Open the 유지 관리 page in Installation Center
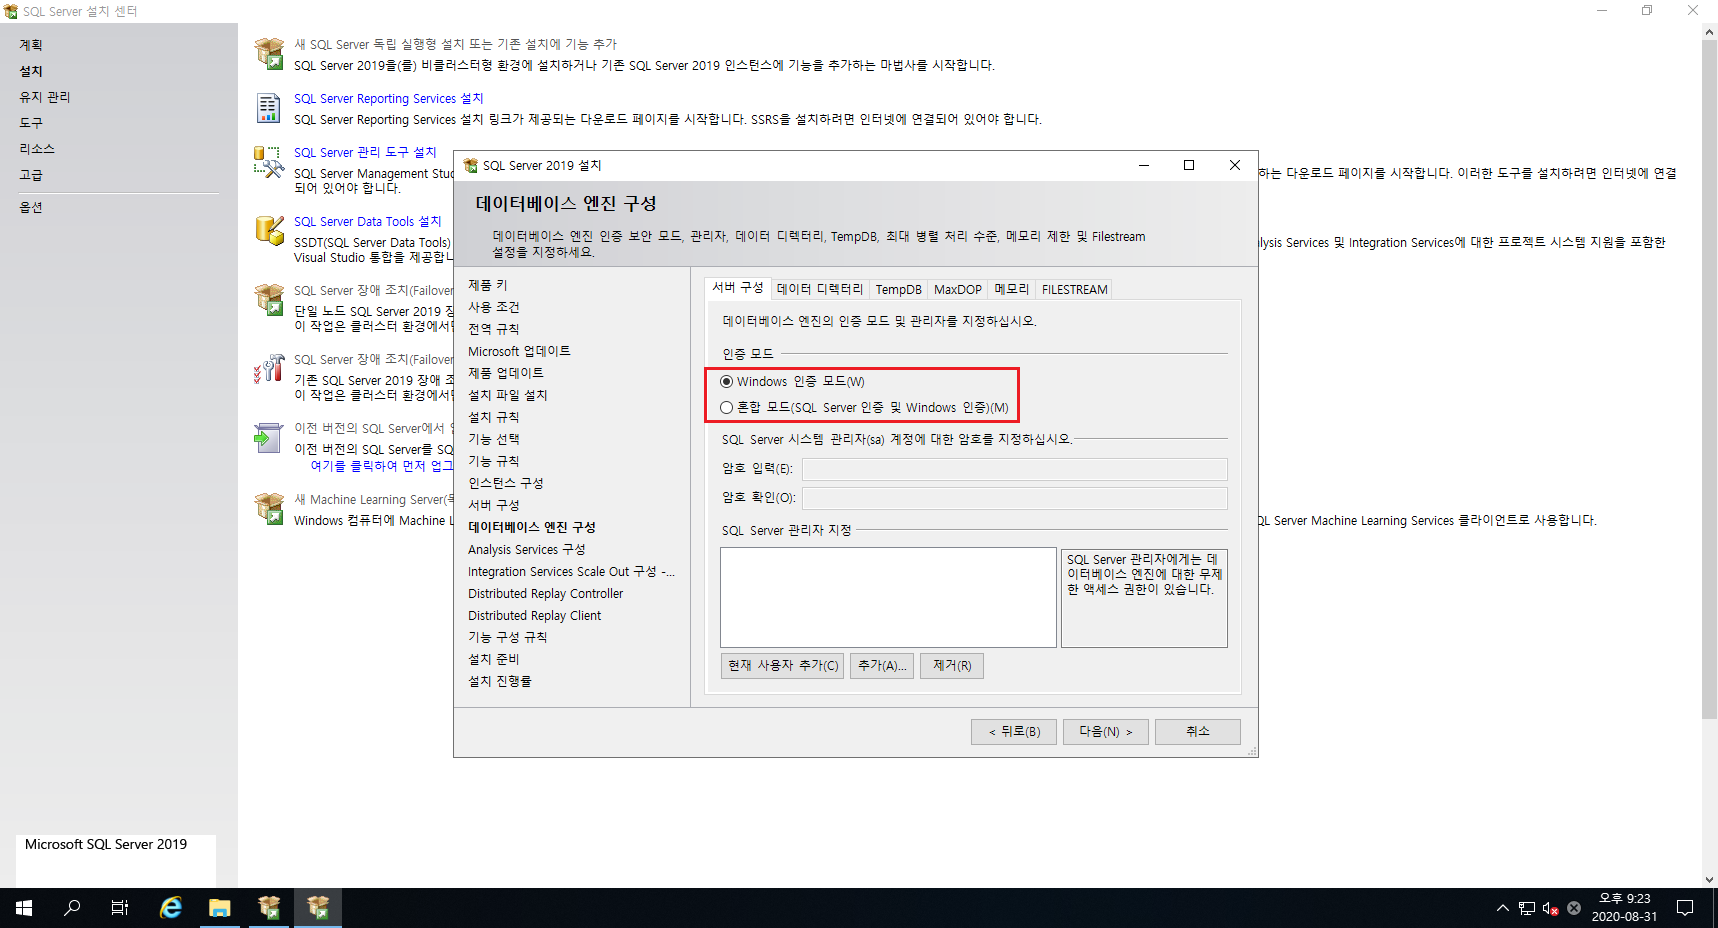Screen dimensions: 1718x928 [x=45, y=97]
